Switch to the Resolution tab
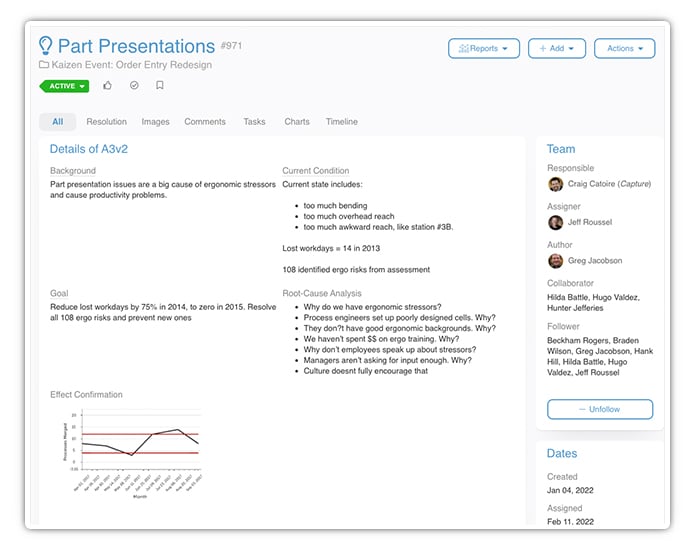 106,122
